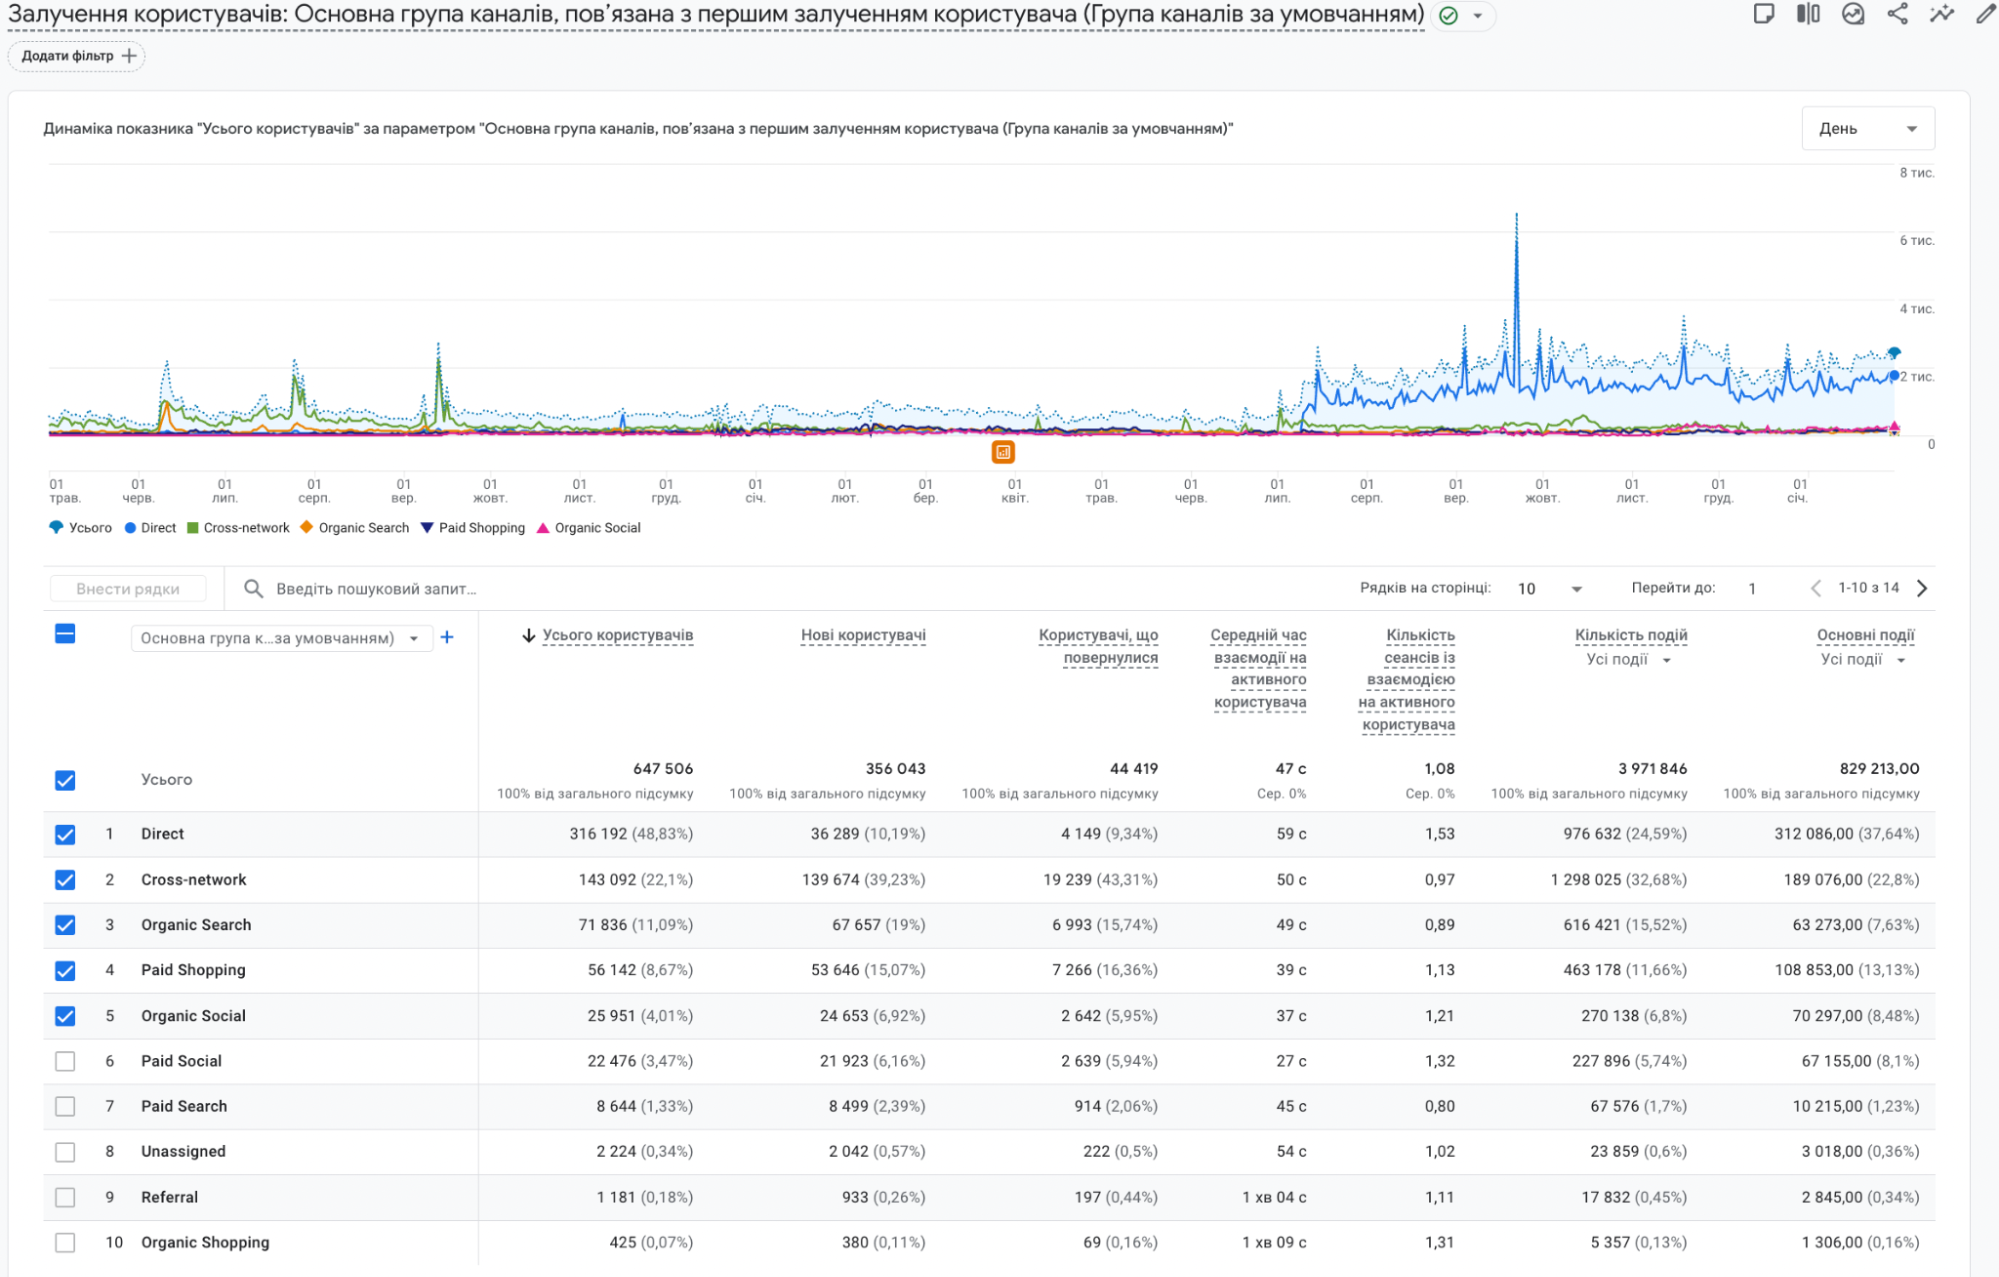Click the plus icon to add a dimension
The image size is (1999, 1277).
[x=447, y=637]
